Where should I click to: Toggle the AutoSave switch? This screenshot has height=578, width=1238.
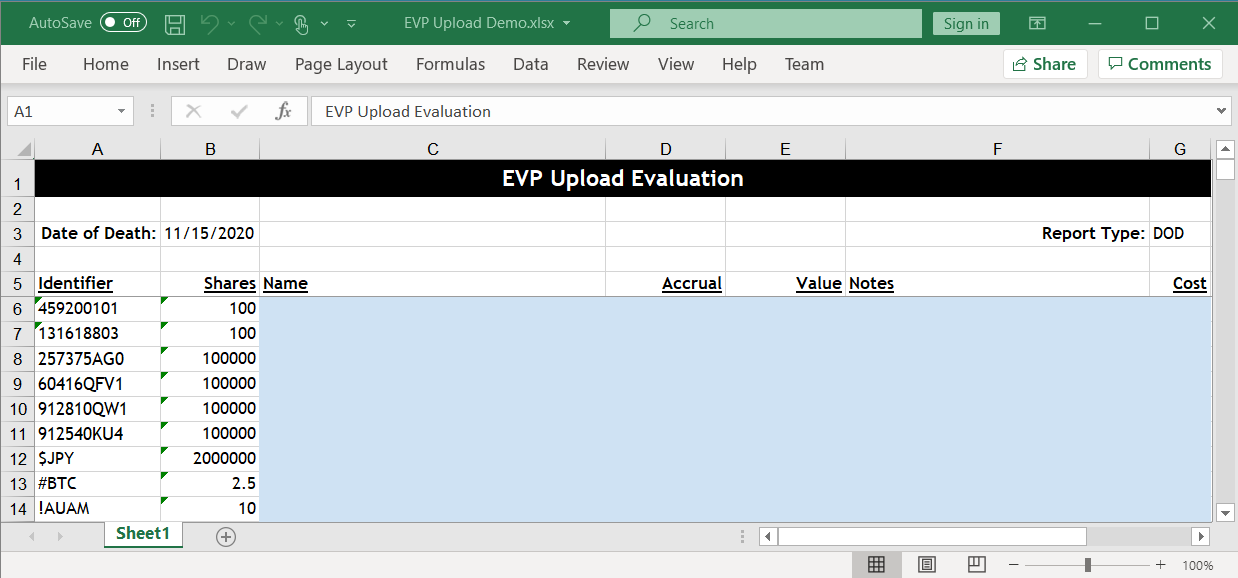point(123,23)
